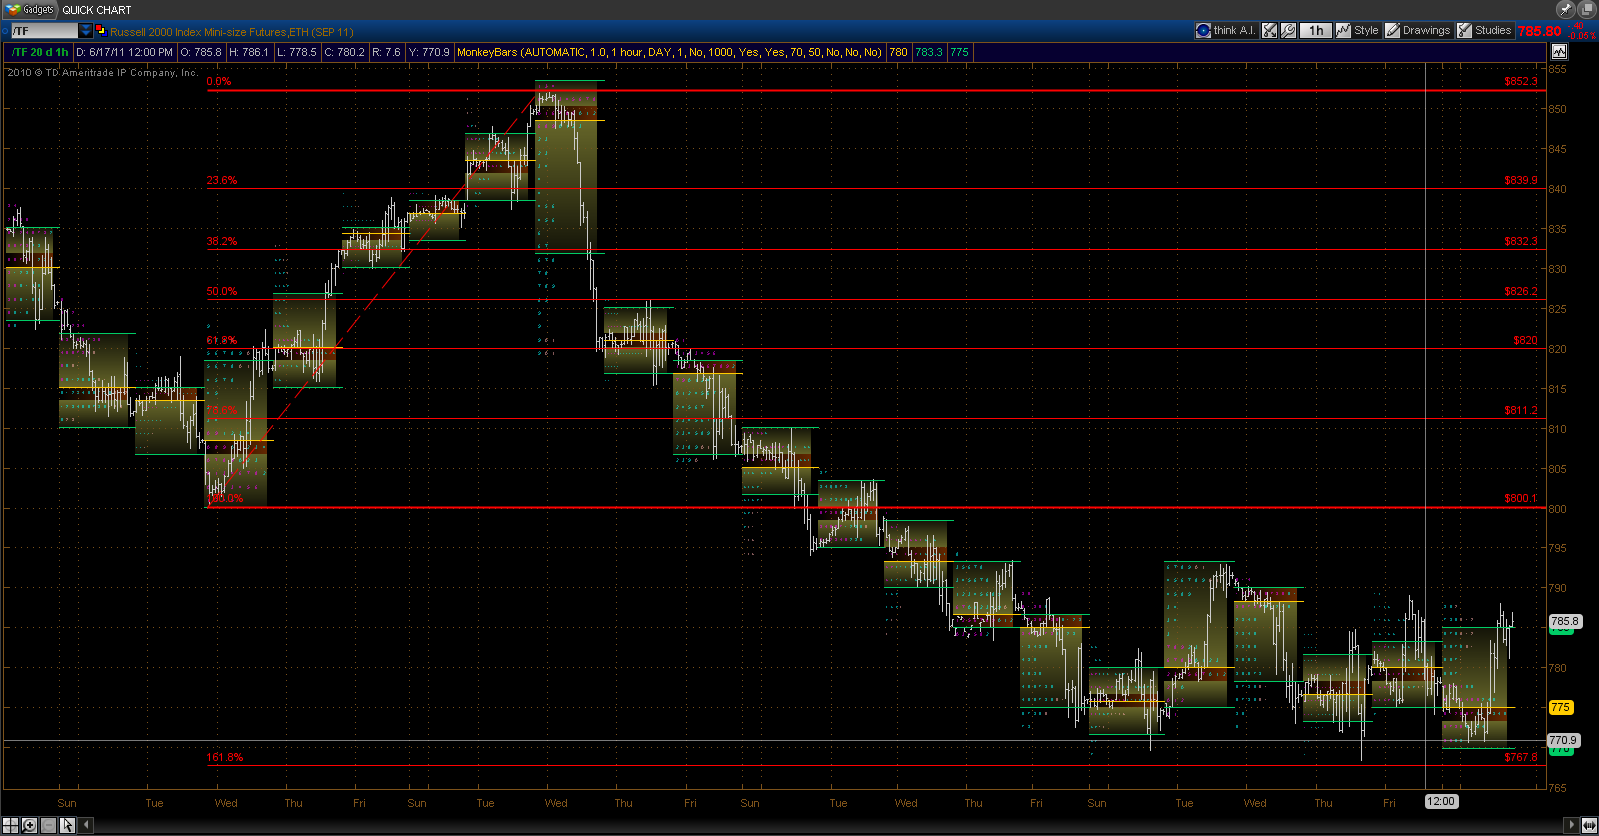
Task: Open the Gadgets menu
Action: tap(30, 9)
